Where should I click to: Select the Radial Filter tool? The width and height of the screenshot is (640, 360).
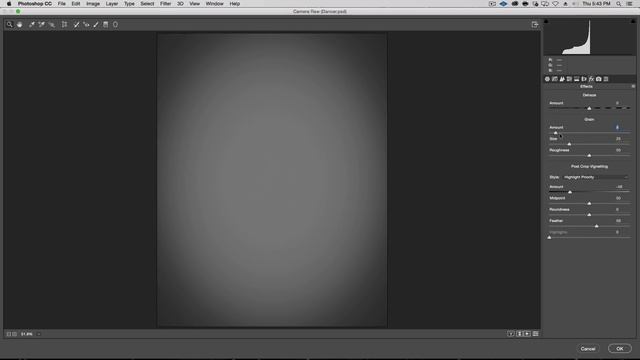[x=116, y=24]
